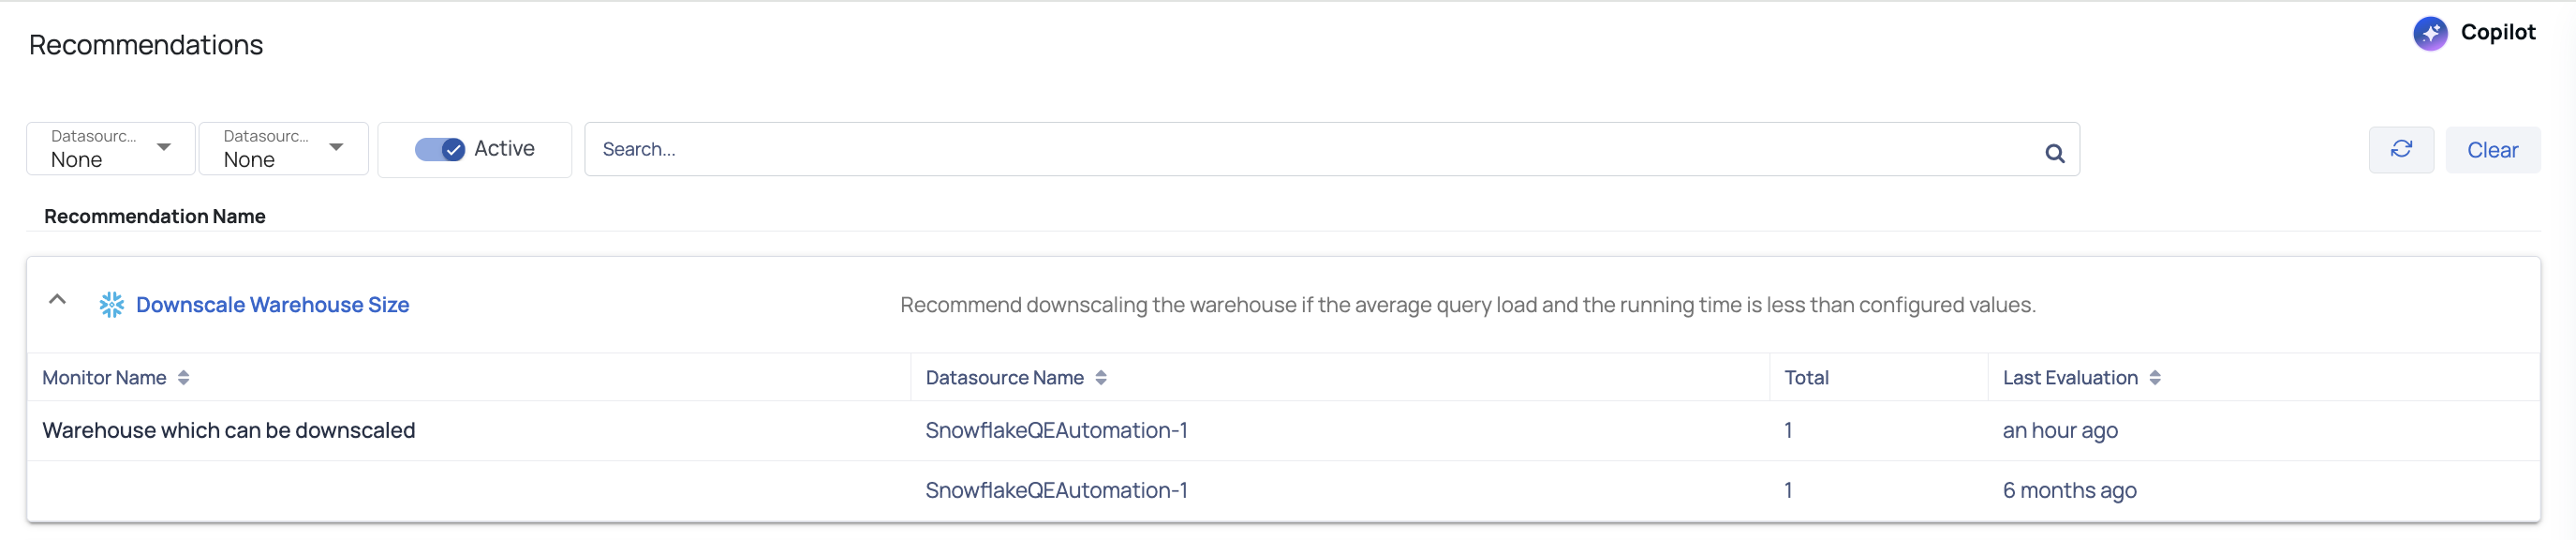
Task: Sort by Datasource Name arrows
Action: 1100,377
